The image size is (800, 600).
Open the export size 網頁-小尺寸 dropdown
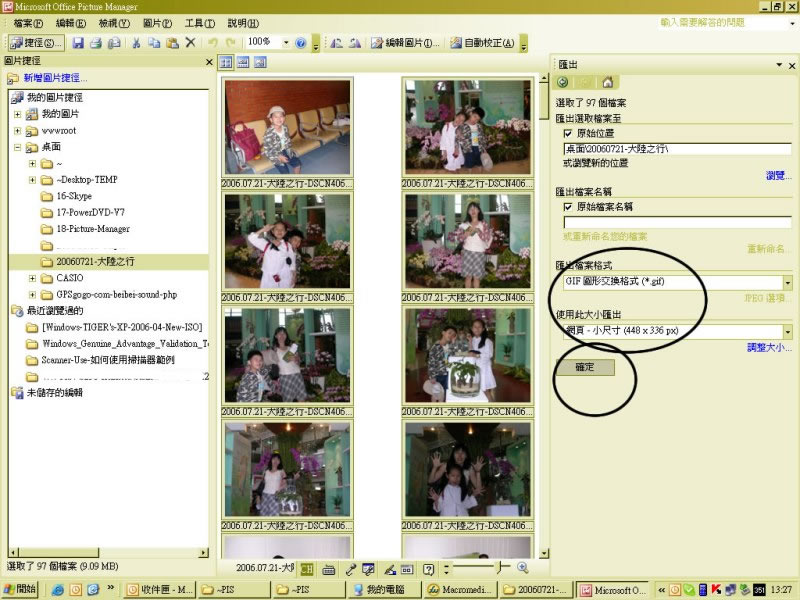788,332
